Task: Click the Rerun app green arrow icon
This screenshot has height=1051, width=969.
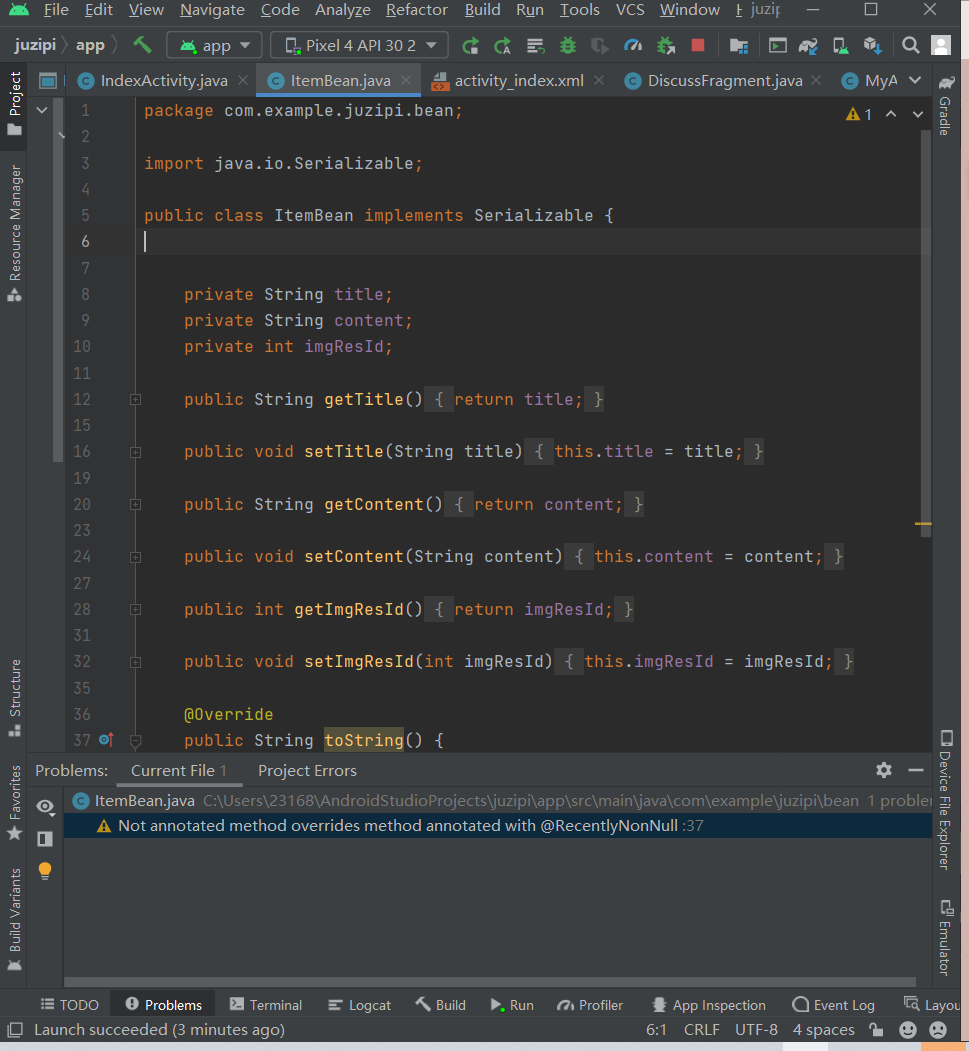Action: pyautogui.click(x=470, y=45)
